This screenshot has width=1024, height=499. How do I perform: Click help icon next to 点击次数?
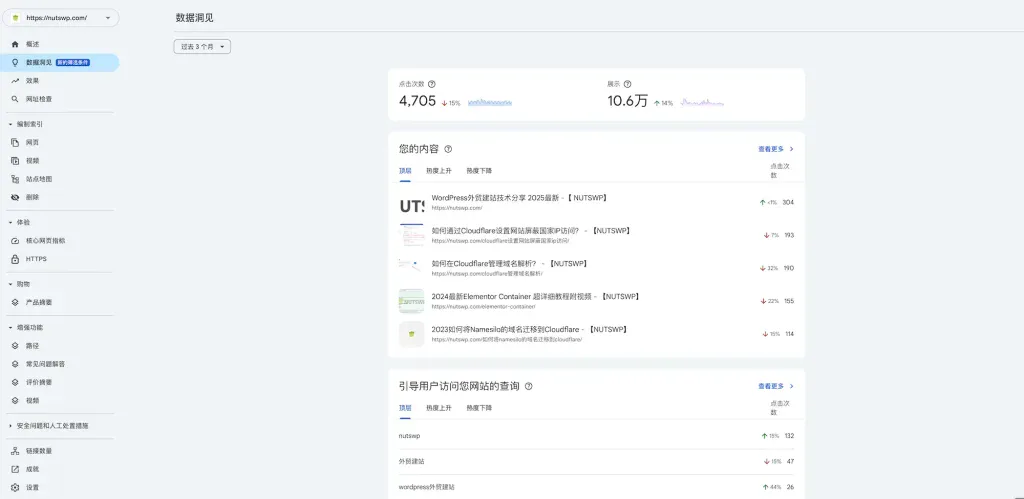click(x=432, y=84)
